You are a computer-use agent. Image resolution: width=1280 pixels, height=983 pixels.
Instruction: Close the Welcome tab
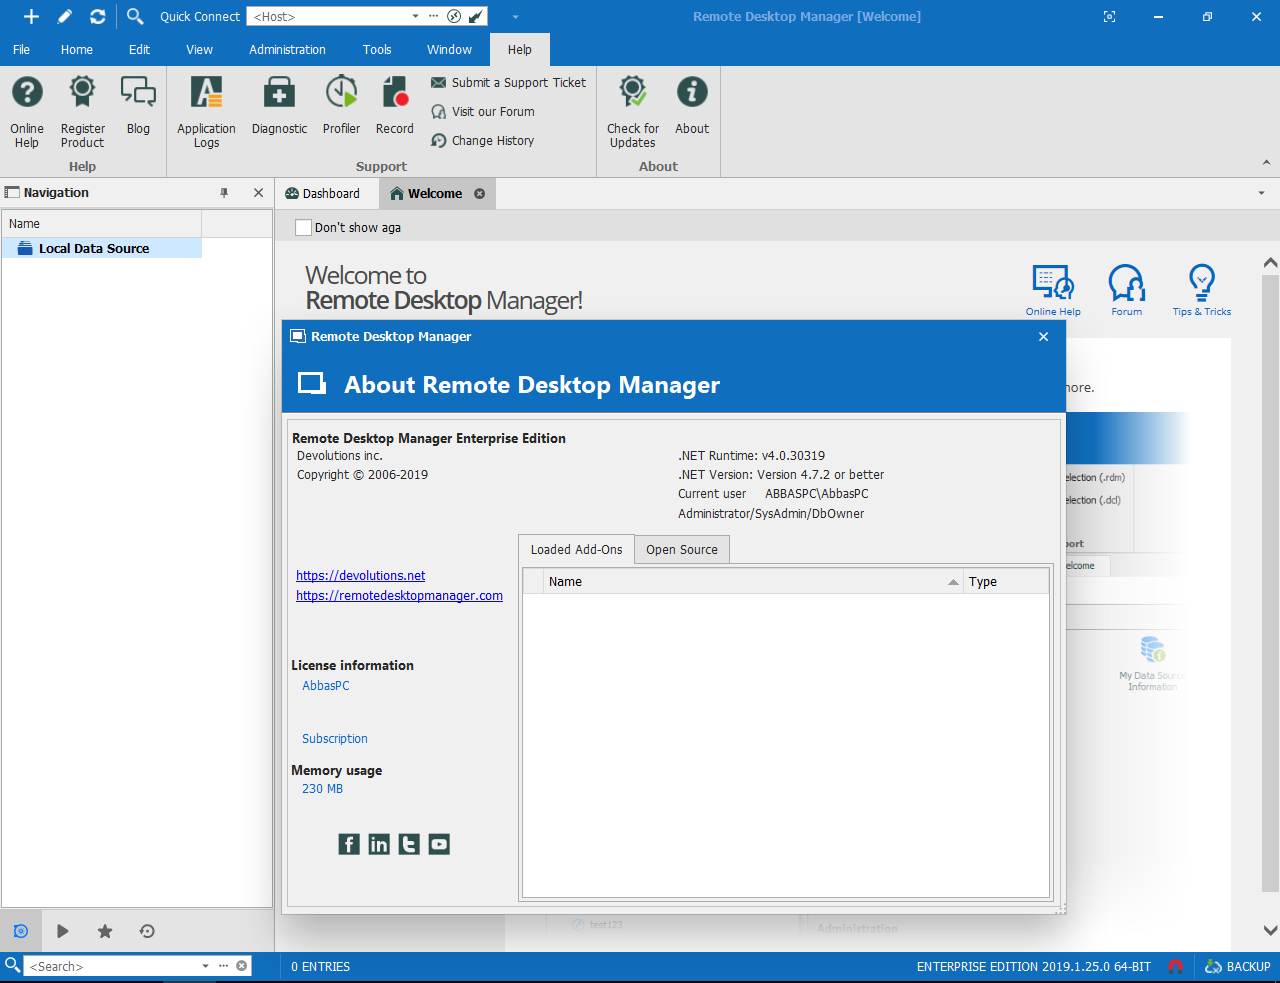[479, 194]
